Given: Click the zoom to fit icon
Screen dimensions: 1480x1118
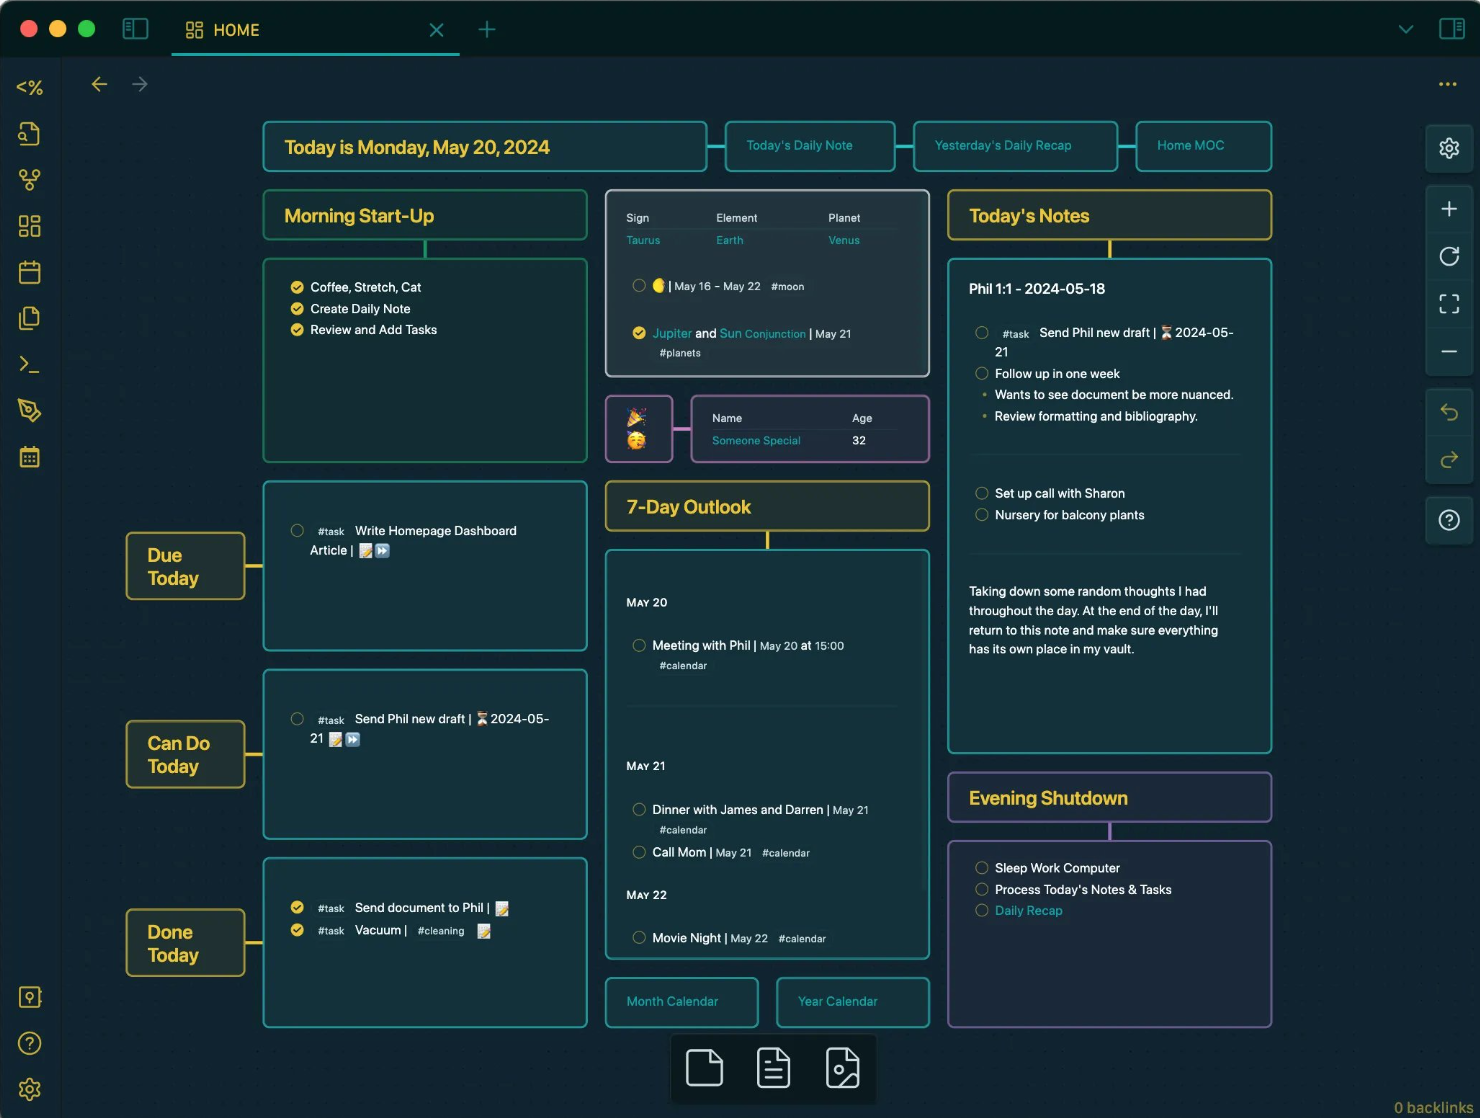Looking at the screenshot, I should (x=1448, y=304).
